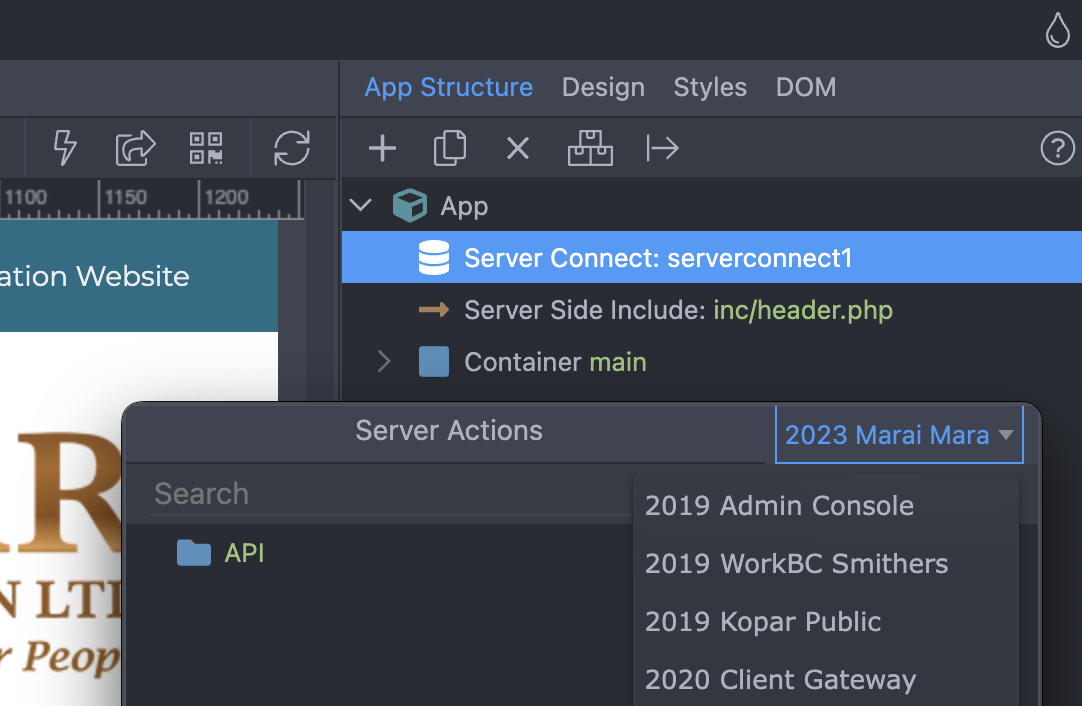The image size is (1082, 706).
Task: Click the share export arrow icon
Action: click(x=135, y=148)
